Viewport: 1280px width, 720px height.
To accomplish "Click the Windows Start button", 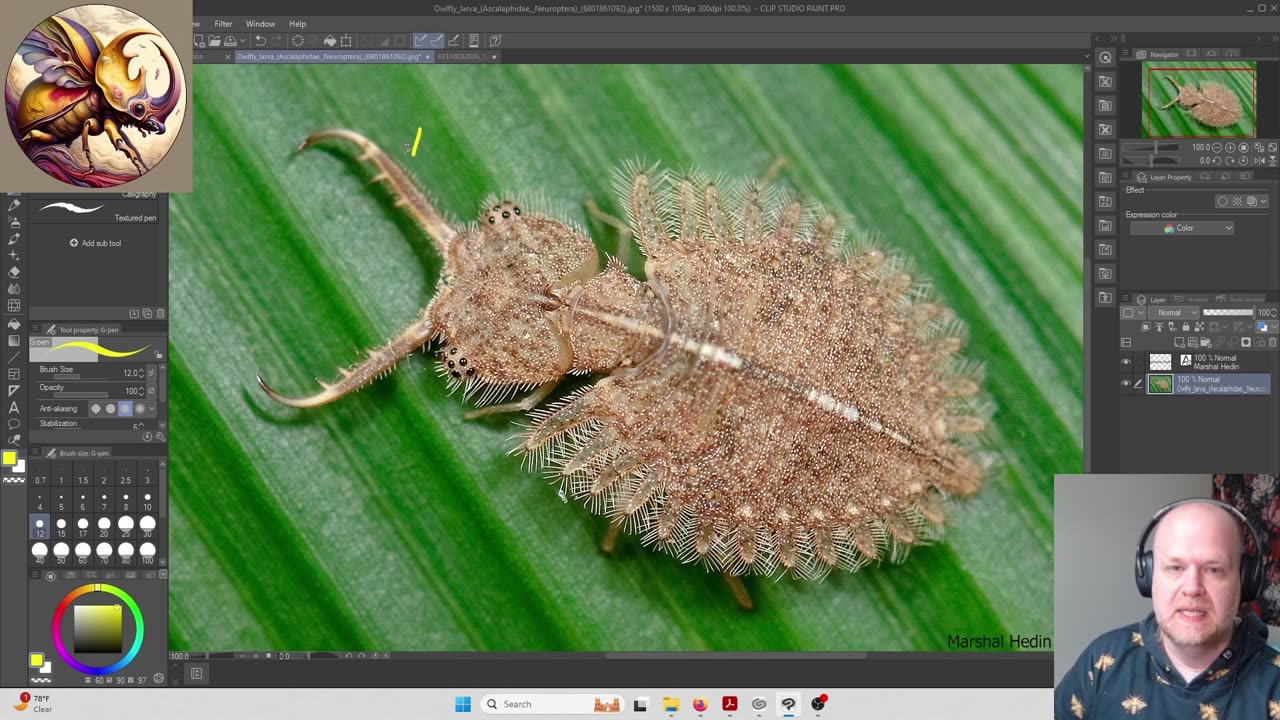I will click(463, 704).
